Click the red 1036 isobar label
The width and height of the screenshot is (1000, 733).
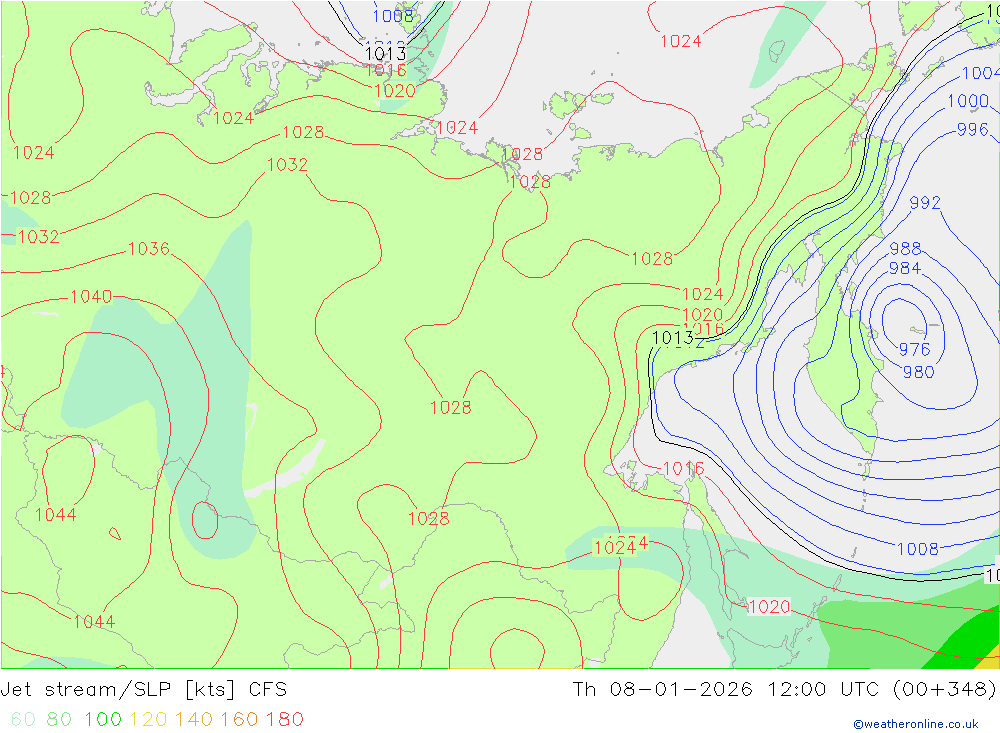(149, 249)
